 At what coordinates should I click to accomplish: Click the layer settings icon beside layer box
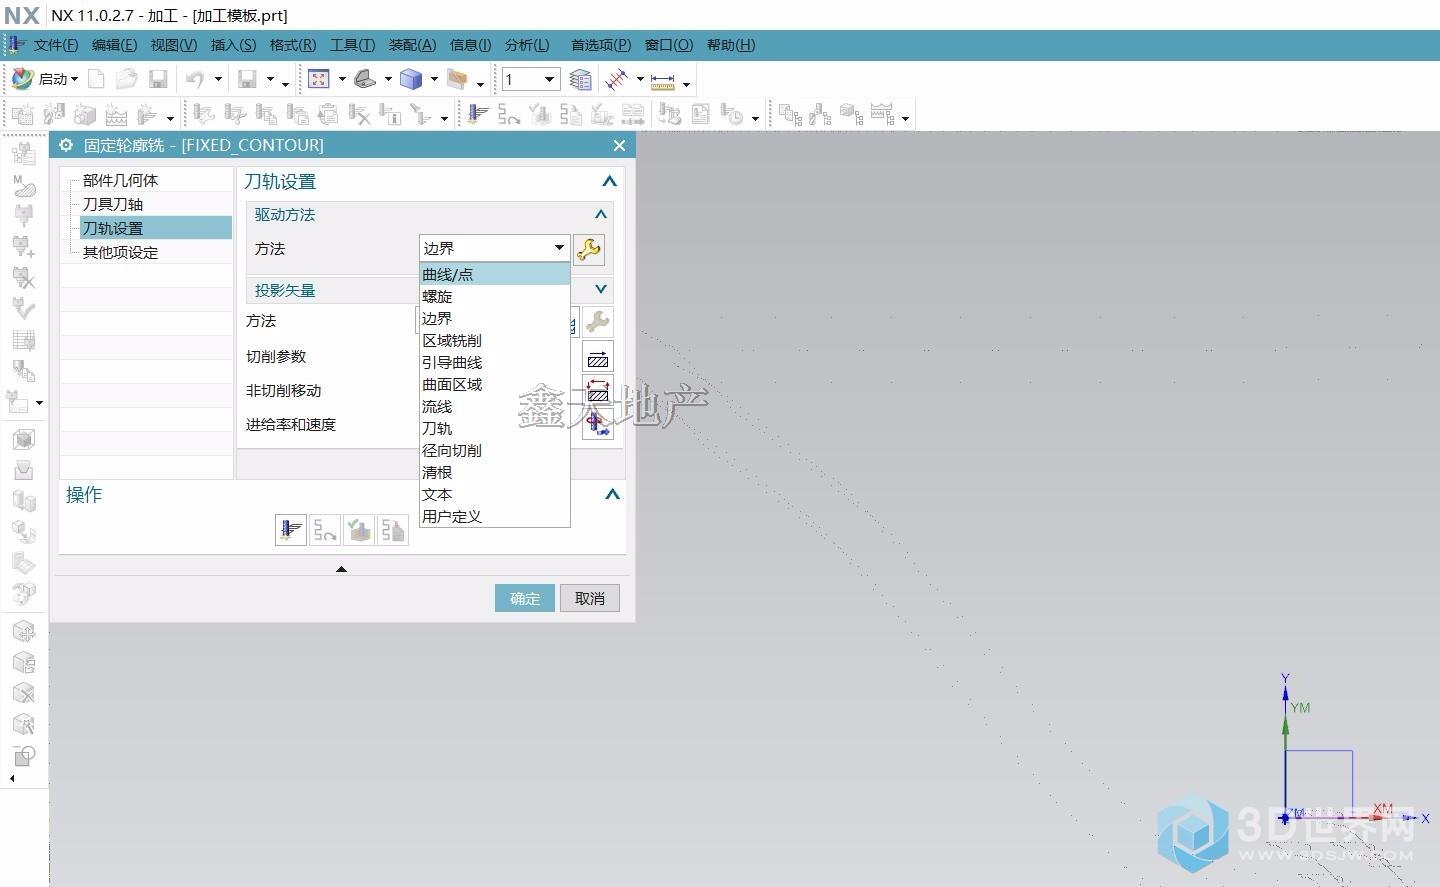580,79
